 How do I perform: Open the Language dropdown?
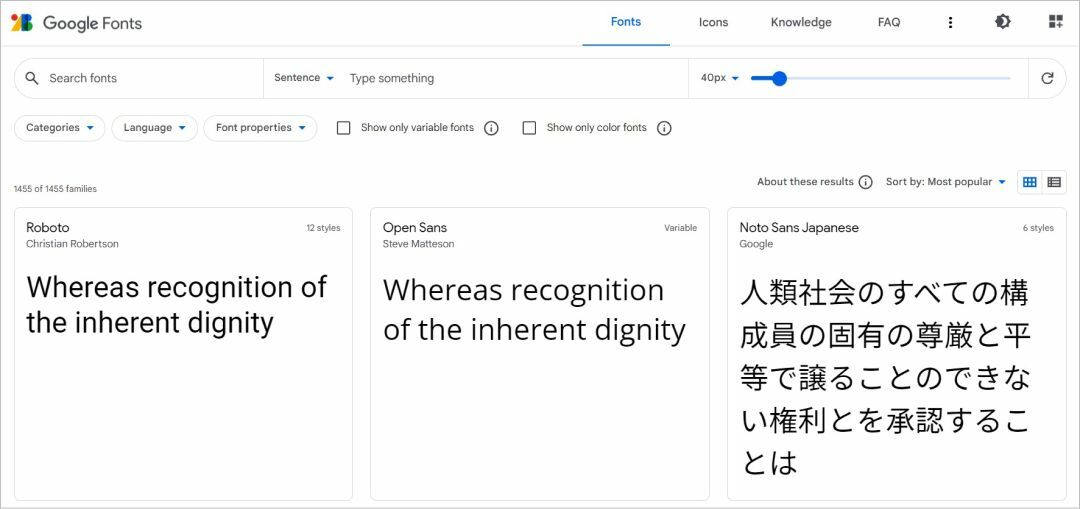(x=154, y=128)
